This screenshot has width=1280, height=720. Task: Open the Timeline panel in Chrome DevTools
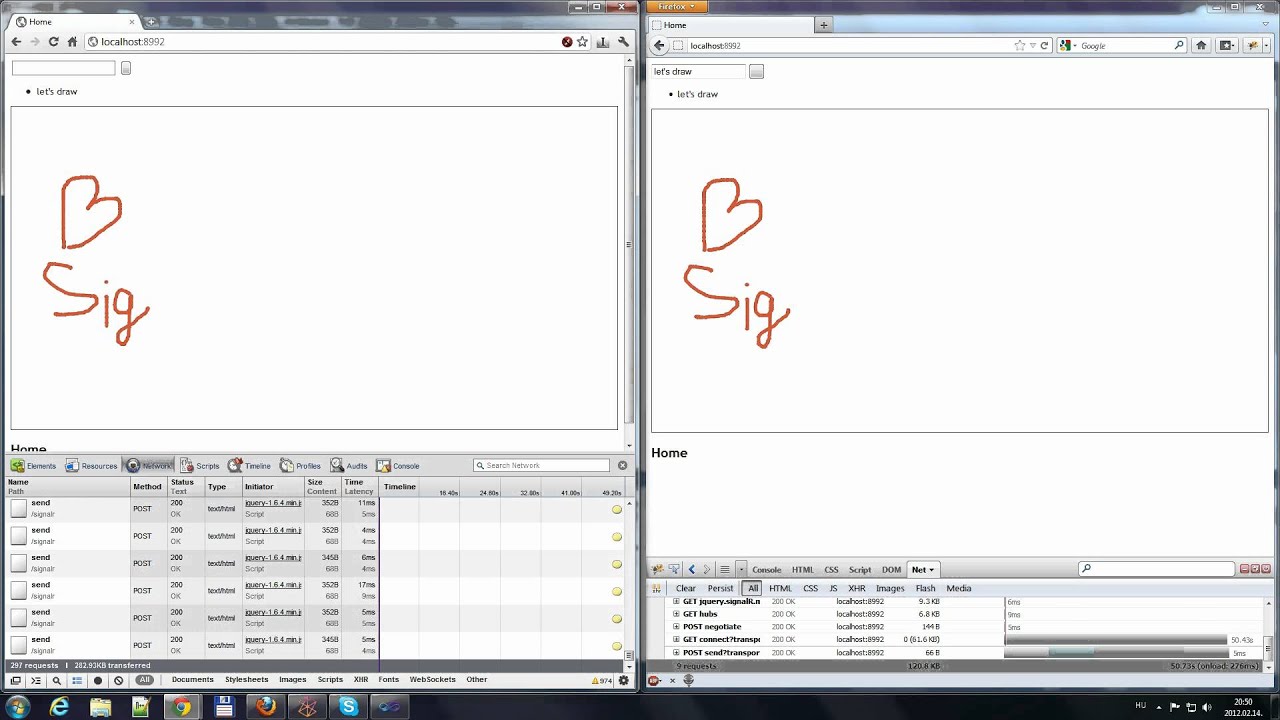pyautogui.click(x=249, y=466)
